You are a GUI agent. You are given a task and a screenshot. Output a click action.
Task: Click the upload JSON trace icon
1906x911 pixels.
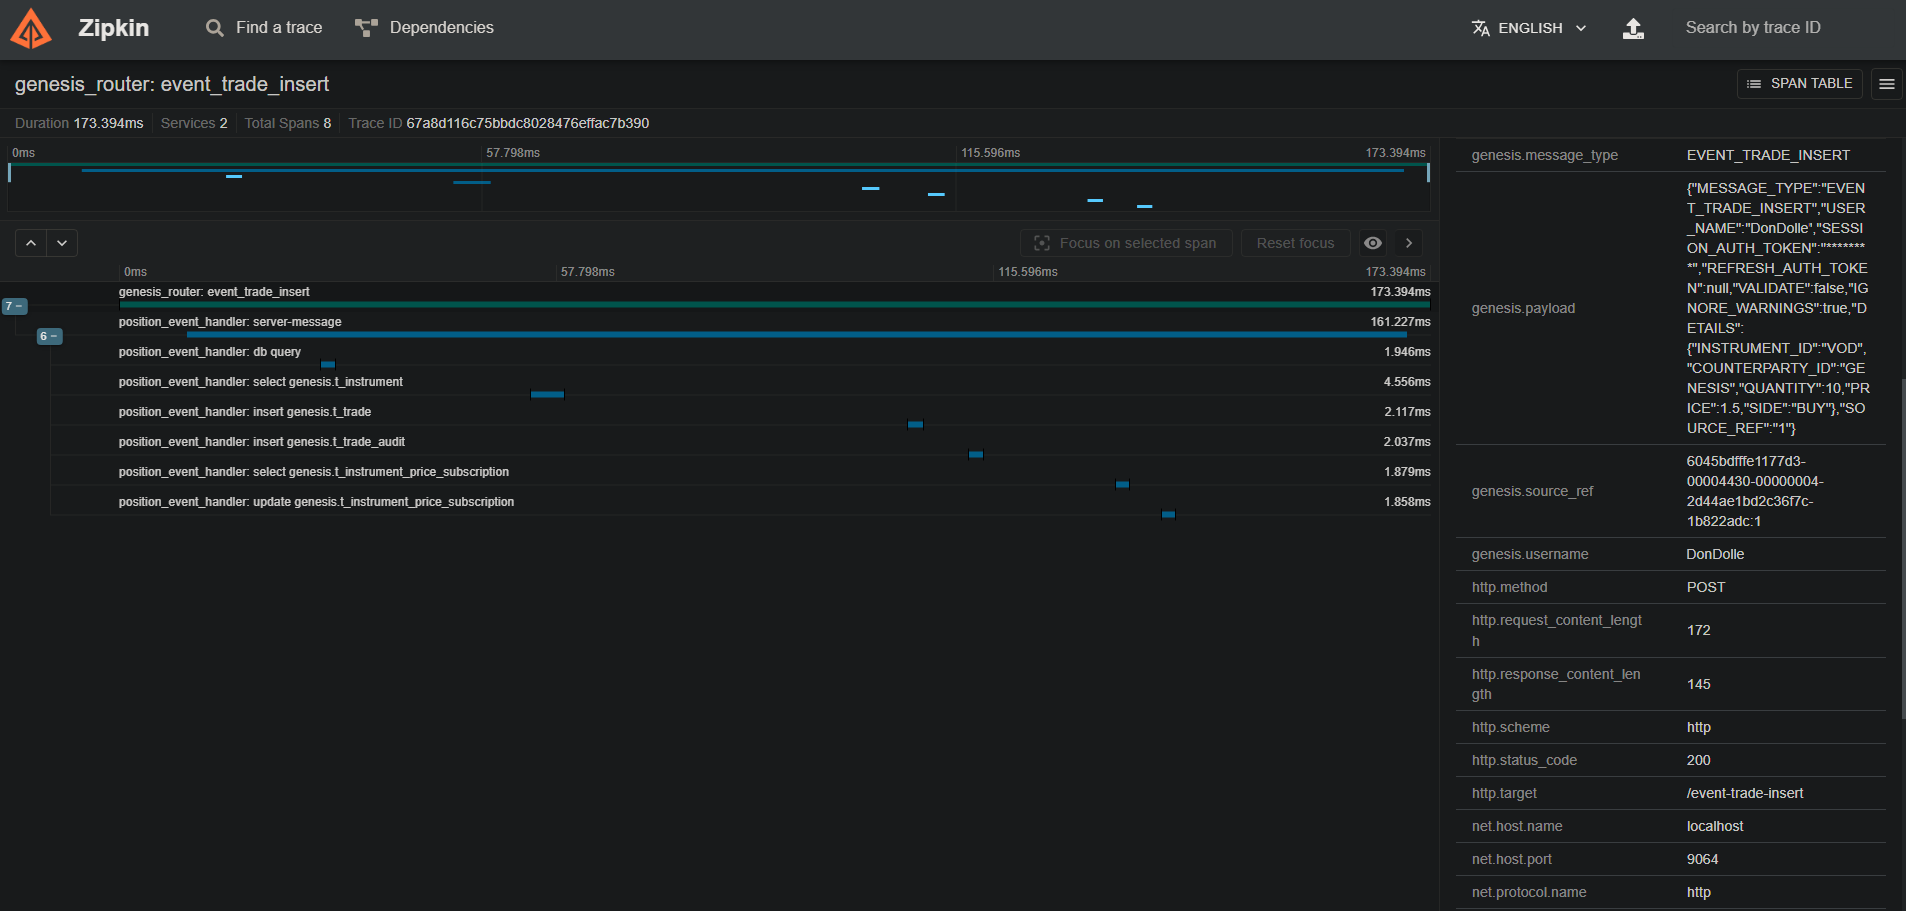click(x=1633, y=28)
